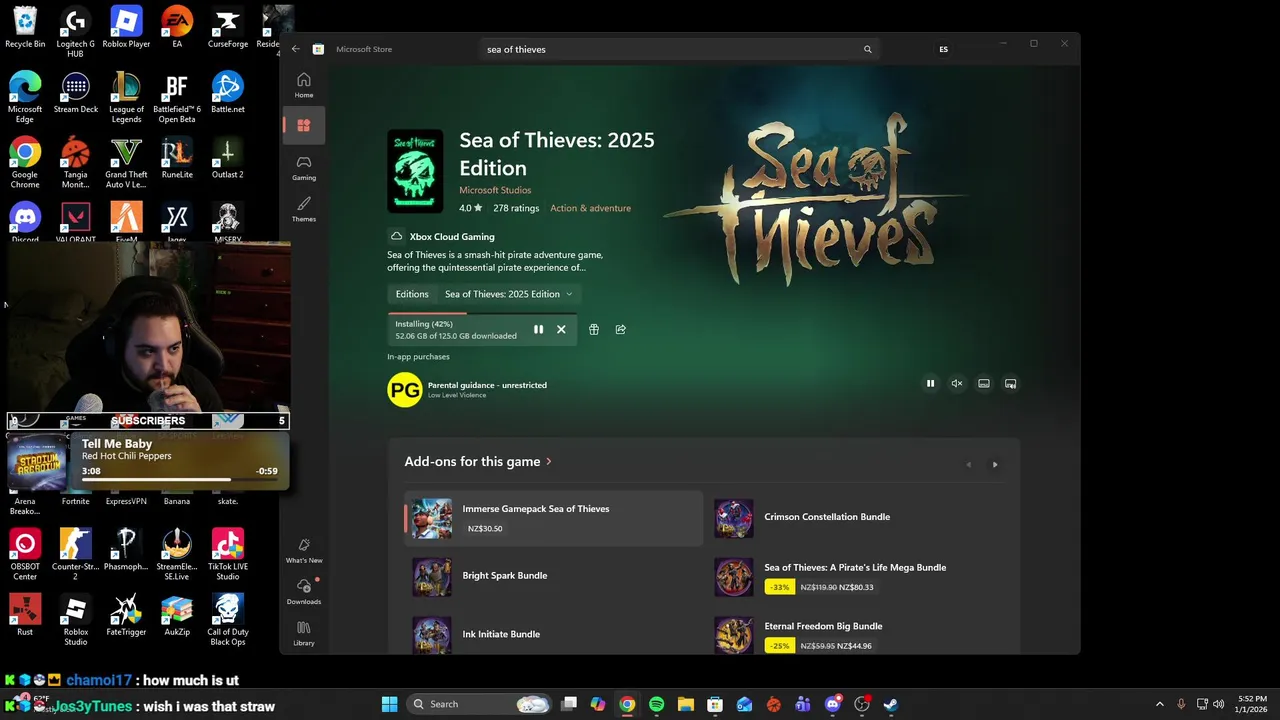Open the Roblox Player desktop icon
The height and width of the screenshot is (720, 1280).
tap(126, 28)
